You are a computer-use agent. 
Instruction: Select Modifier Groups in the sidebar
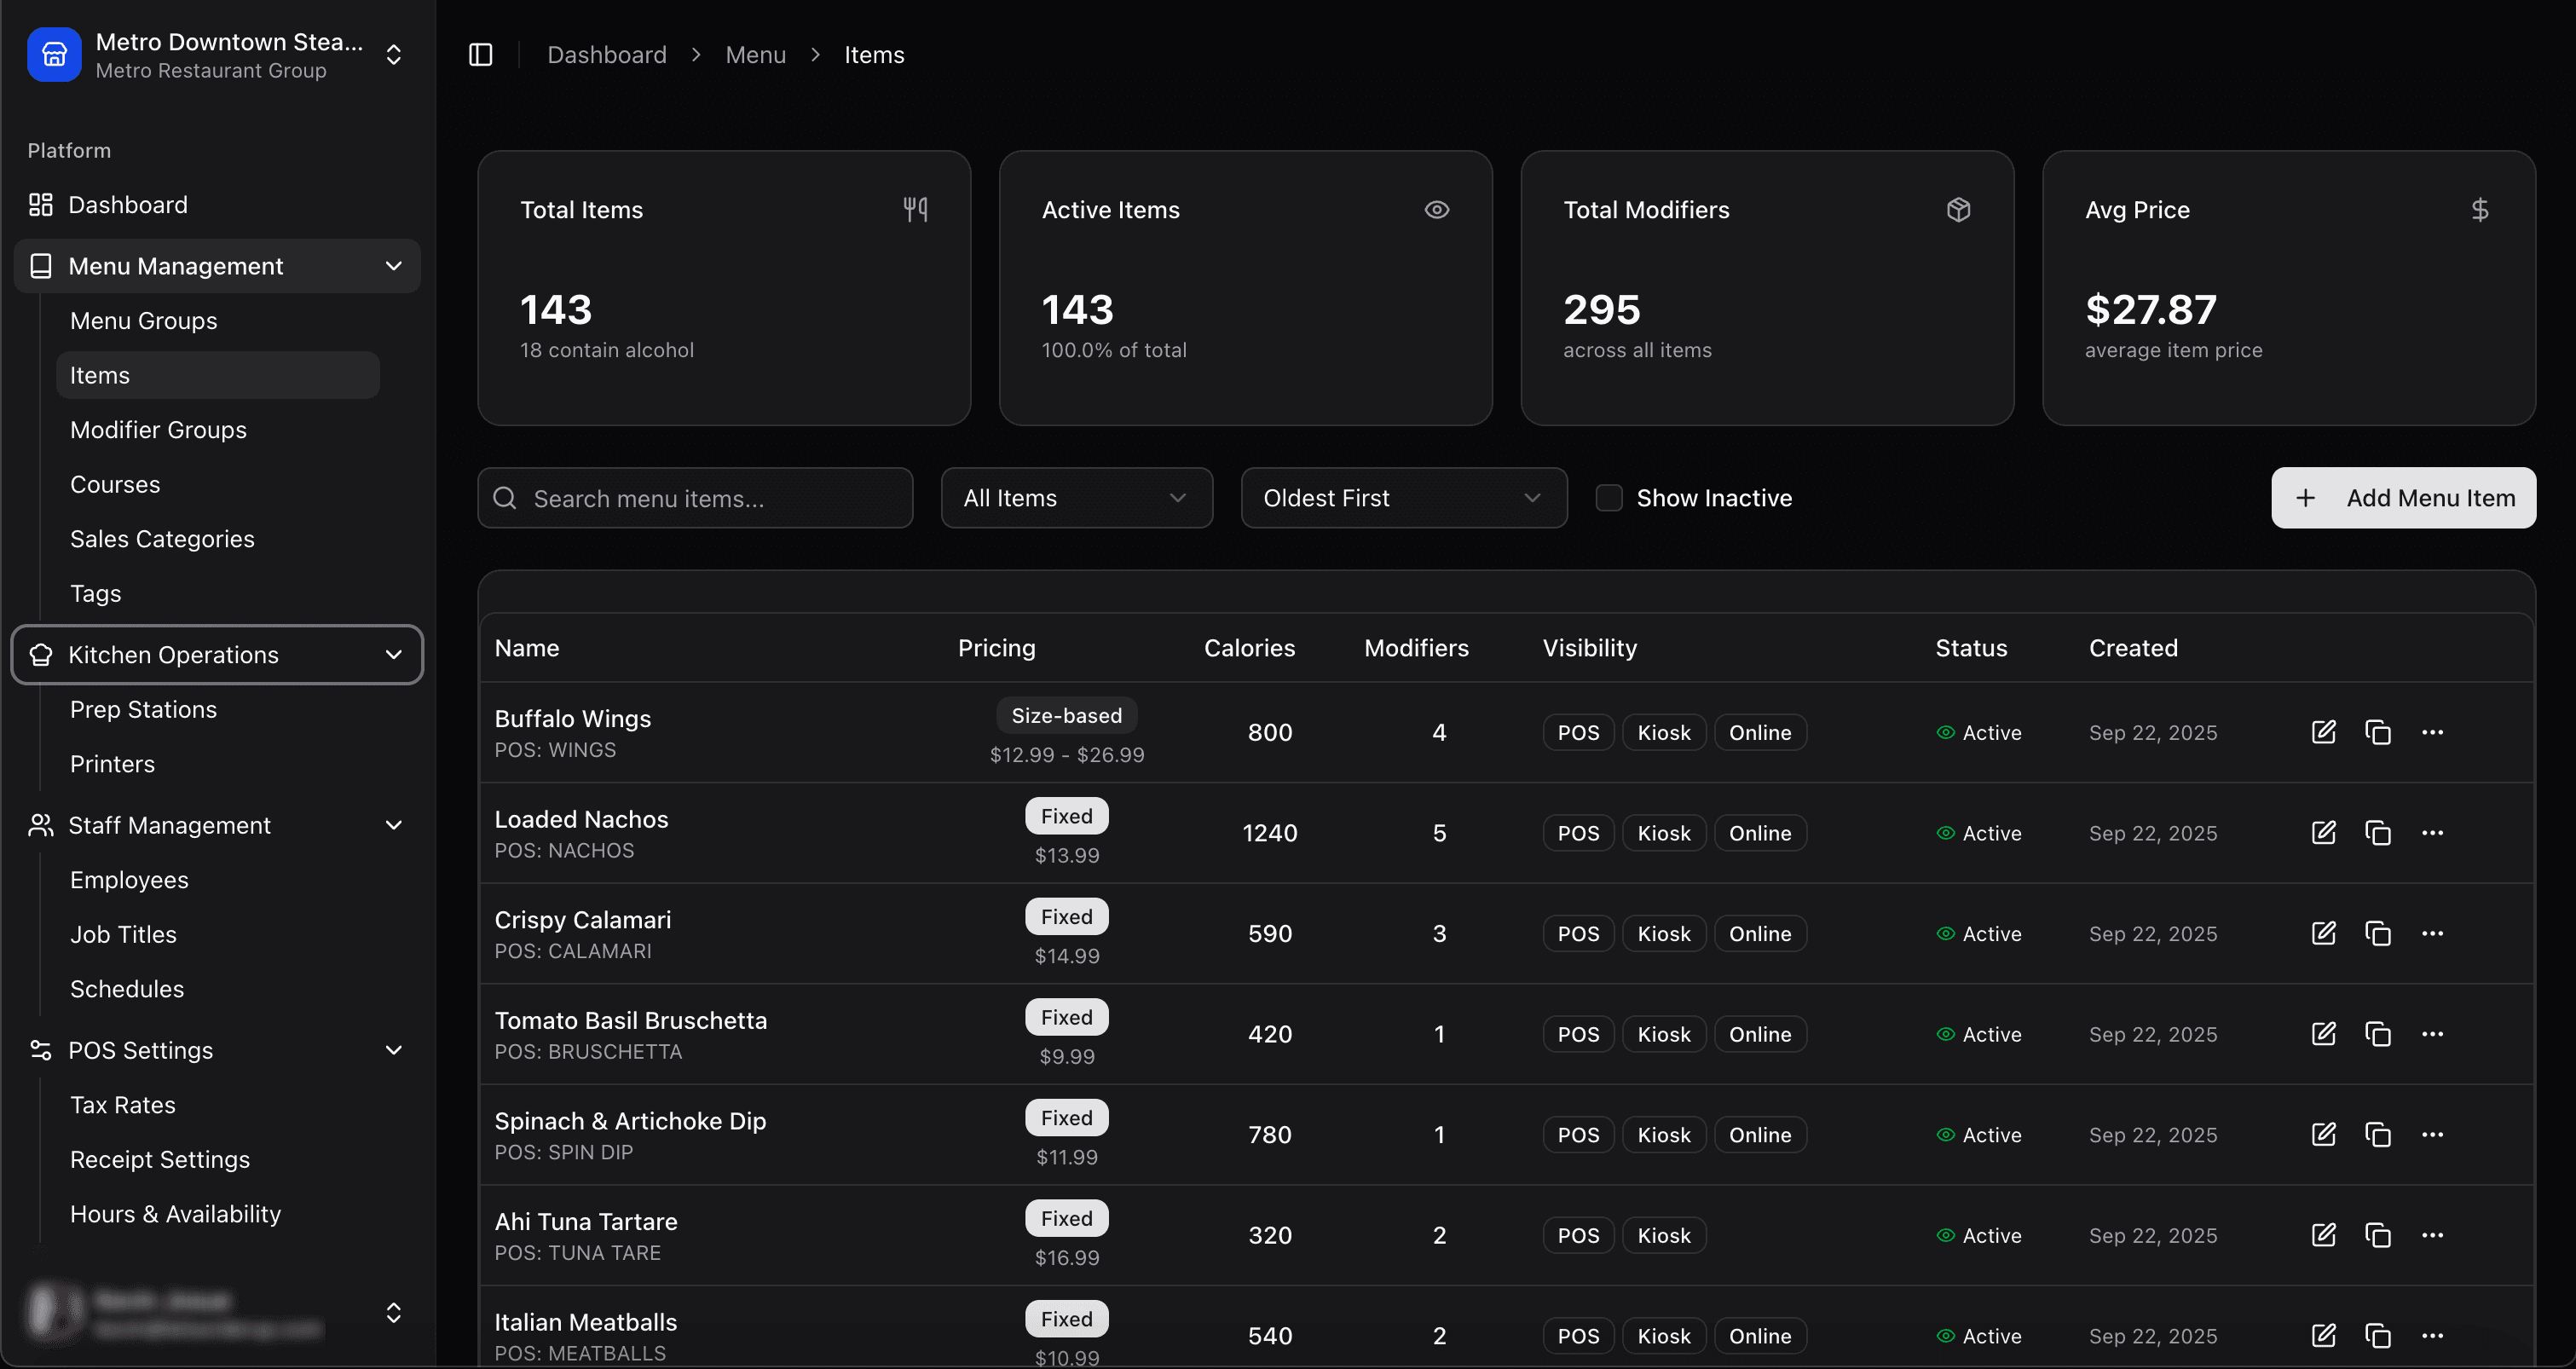point(158,429)
